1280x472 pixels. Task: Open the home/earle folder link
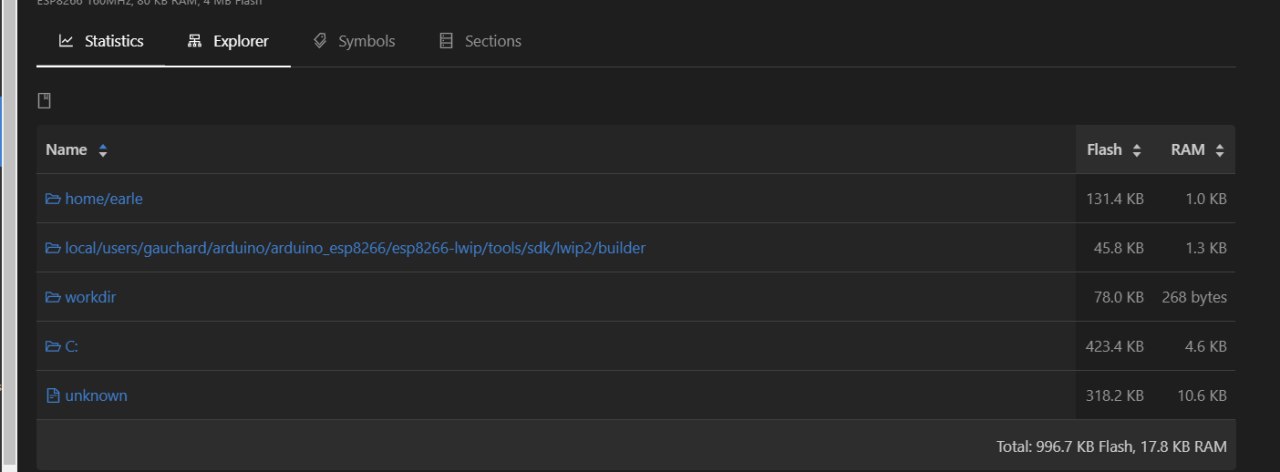(104, 199)
